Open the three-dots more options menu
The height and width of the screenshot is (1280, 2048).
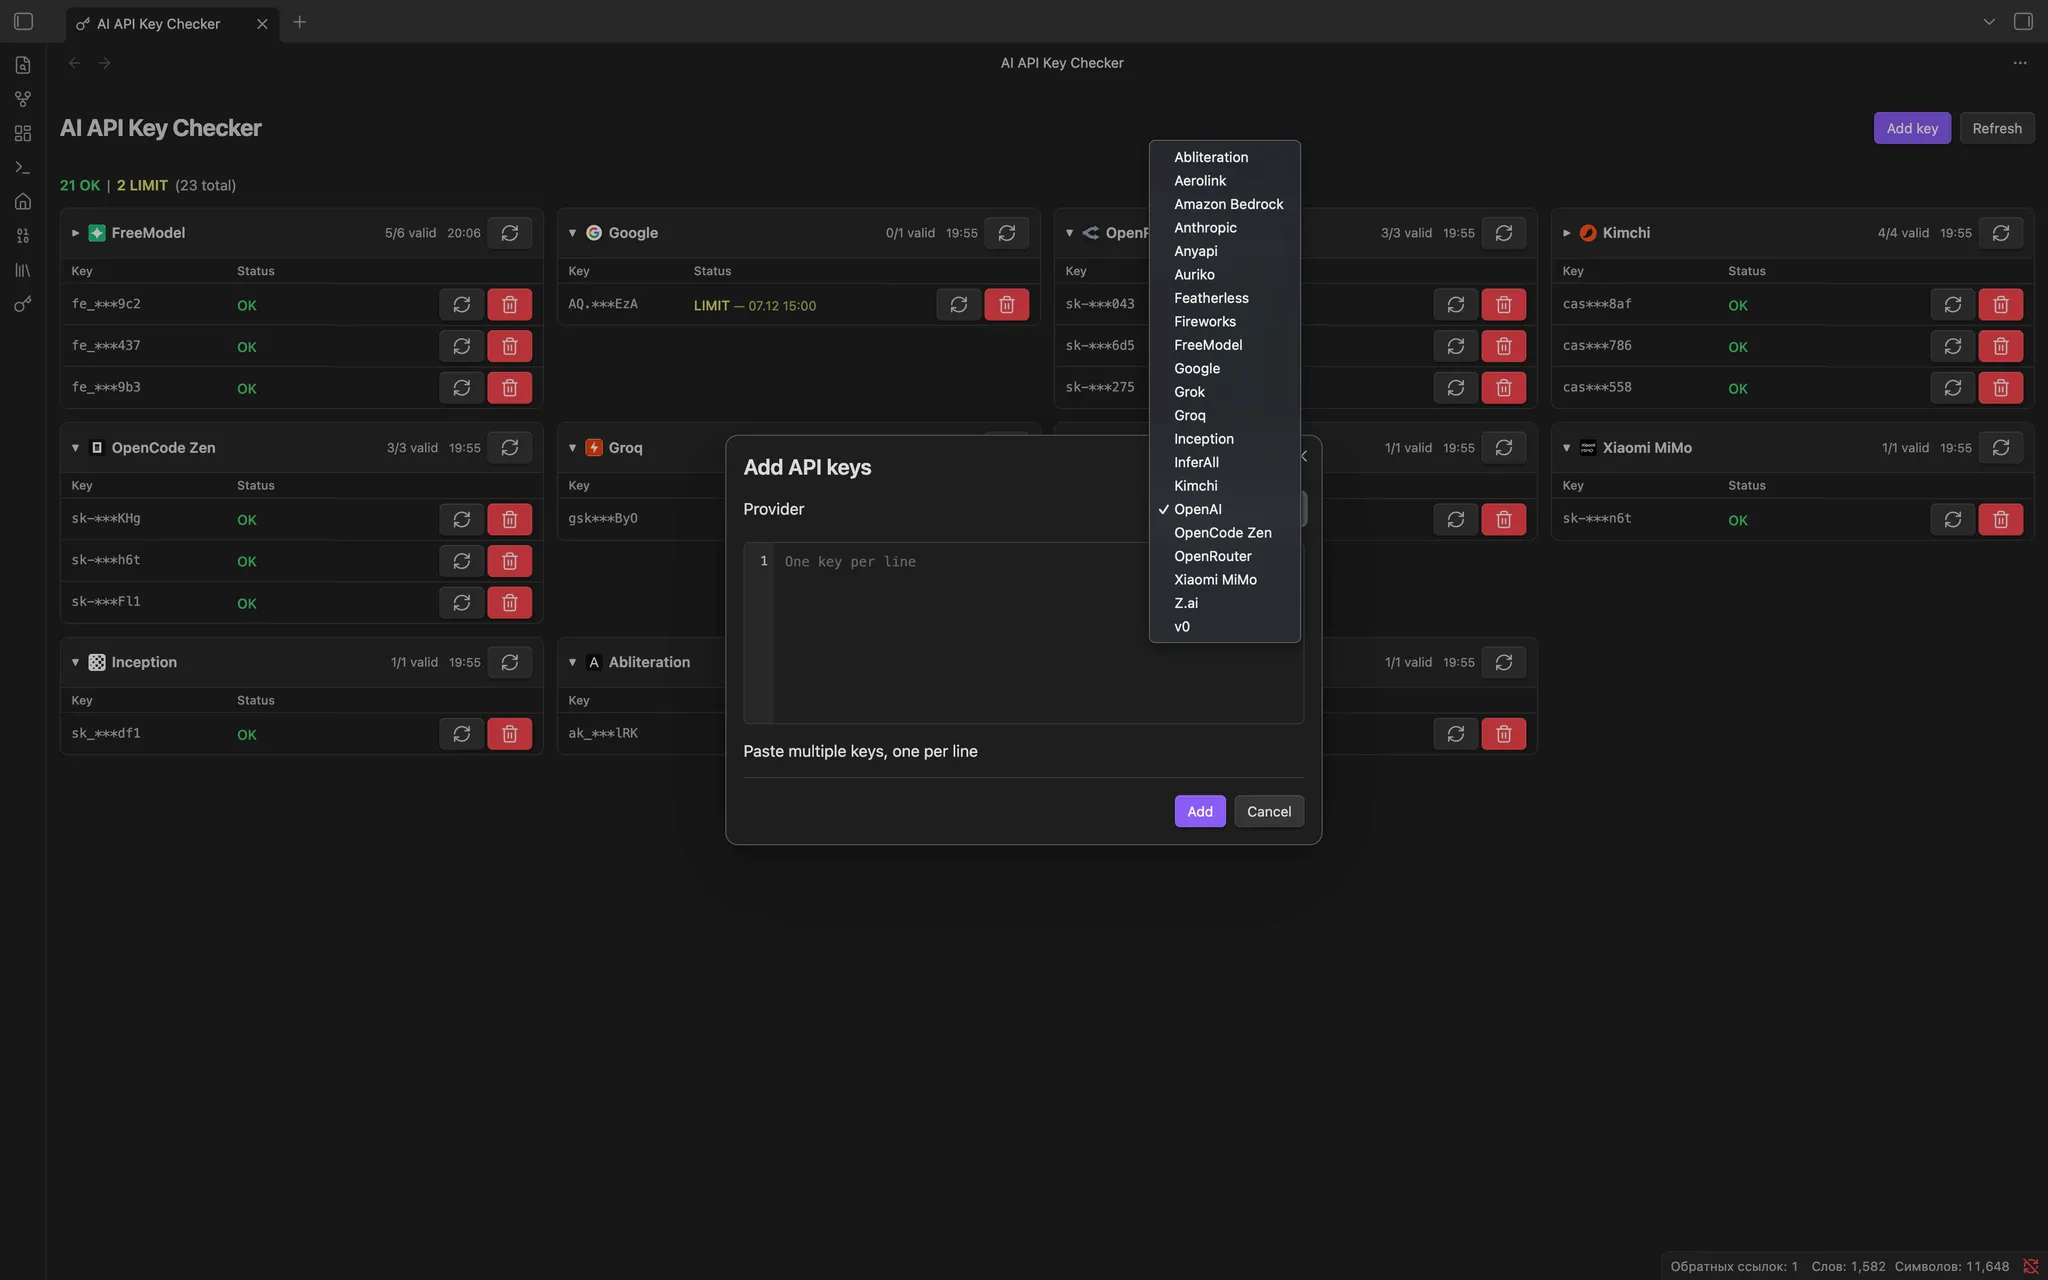(2019, 63)
